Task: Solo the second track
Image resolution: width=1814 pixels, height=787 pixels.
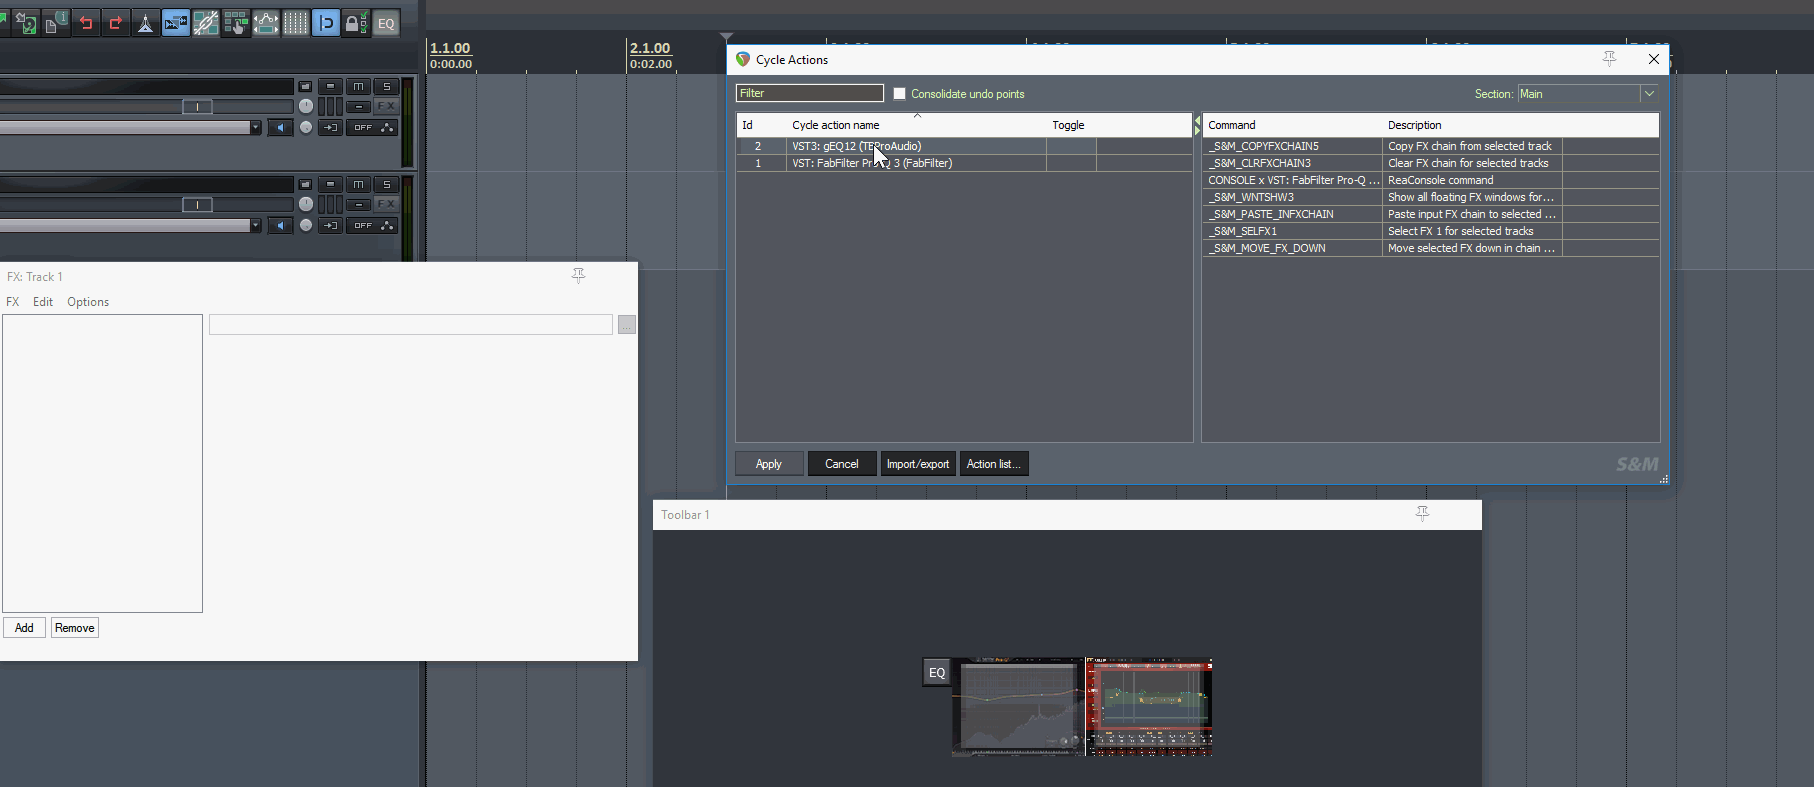Action: click(x=387, y=185)
